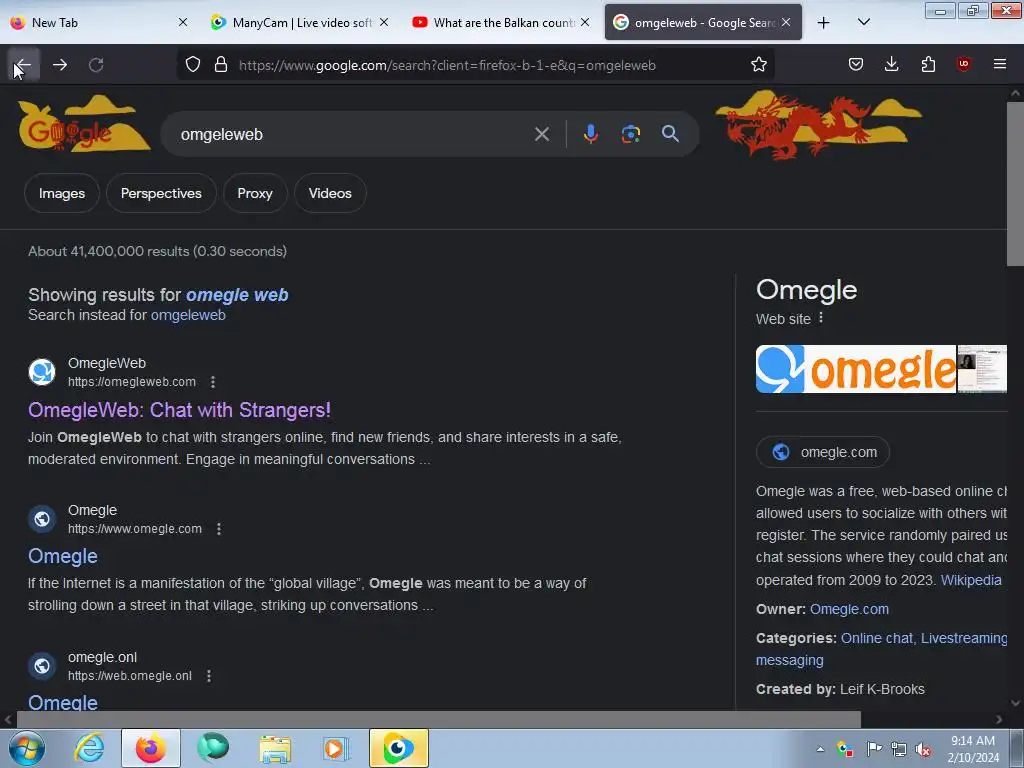Focus the Google search input field
Image resolution: width=1024 pixels, height=768 pixels.
tap(353, 135)
